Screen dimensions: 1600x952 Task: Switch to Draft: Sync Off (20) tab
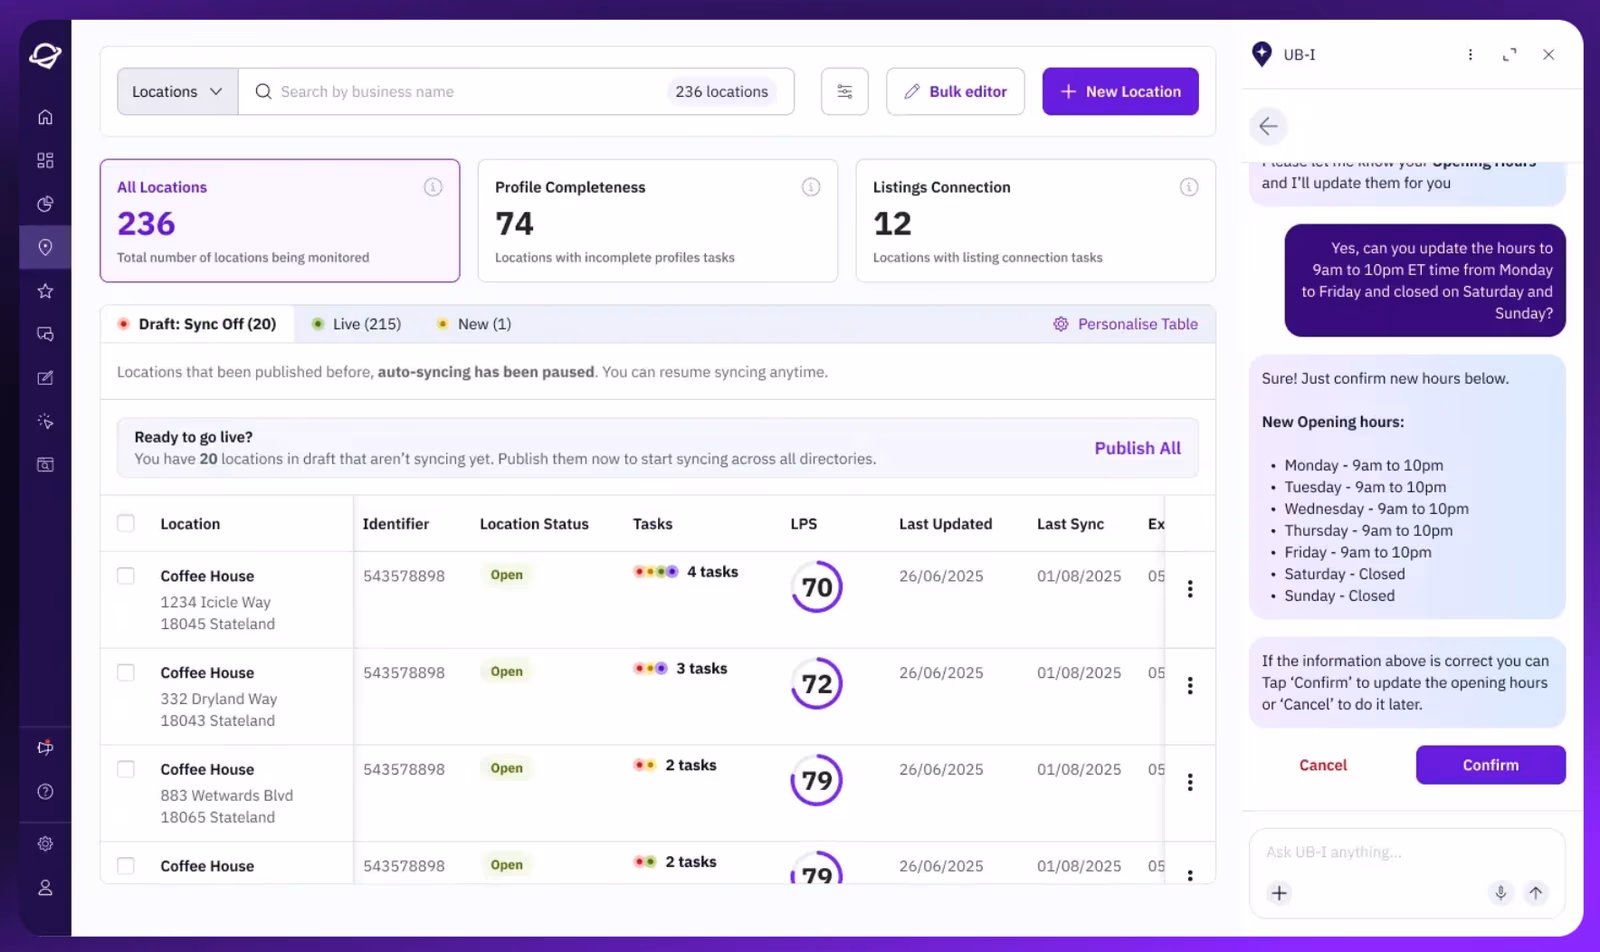(197, 324)
